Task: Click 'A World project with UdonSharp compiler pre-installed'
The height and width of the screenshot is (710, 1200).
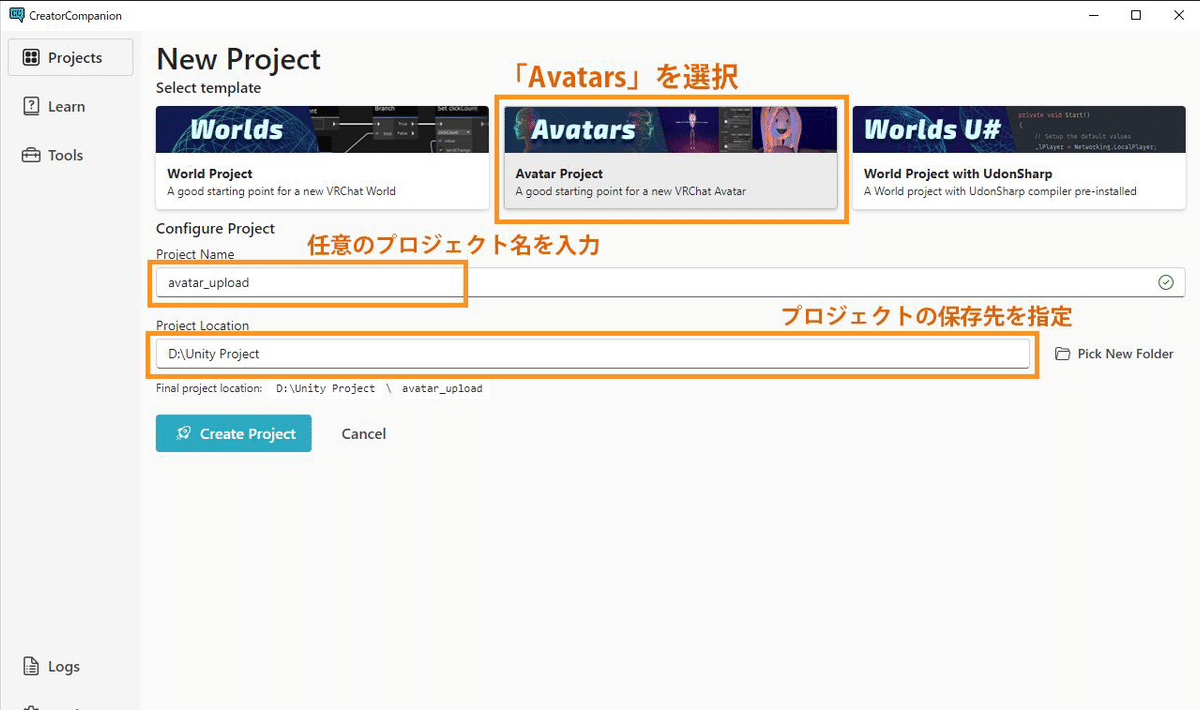Action: (1000, 191)
